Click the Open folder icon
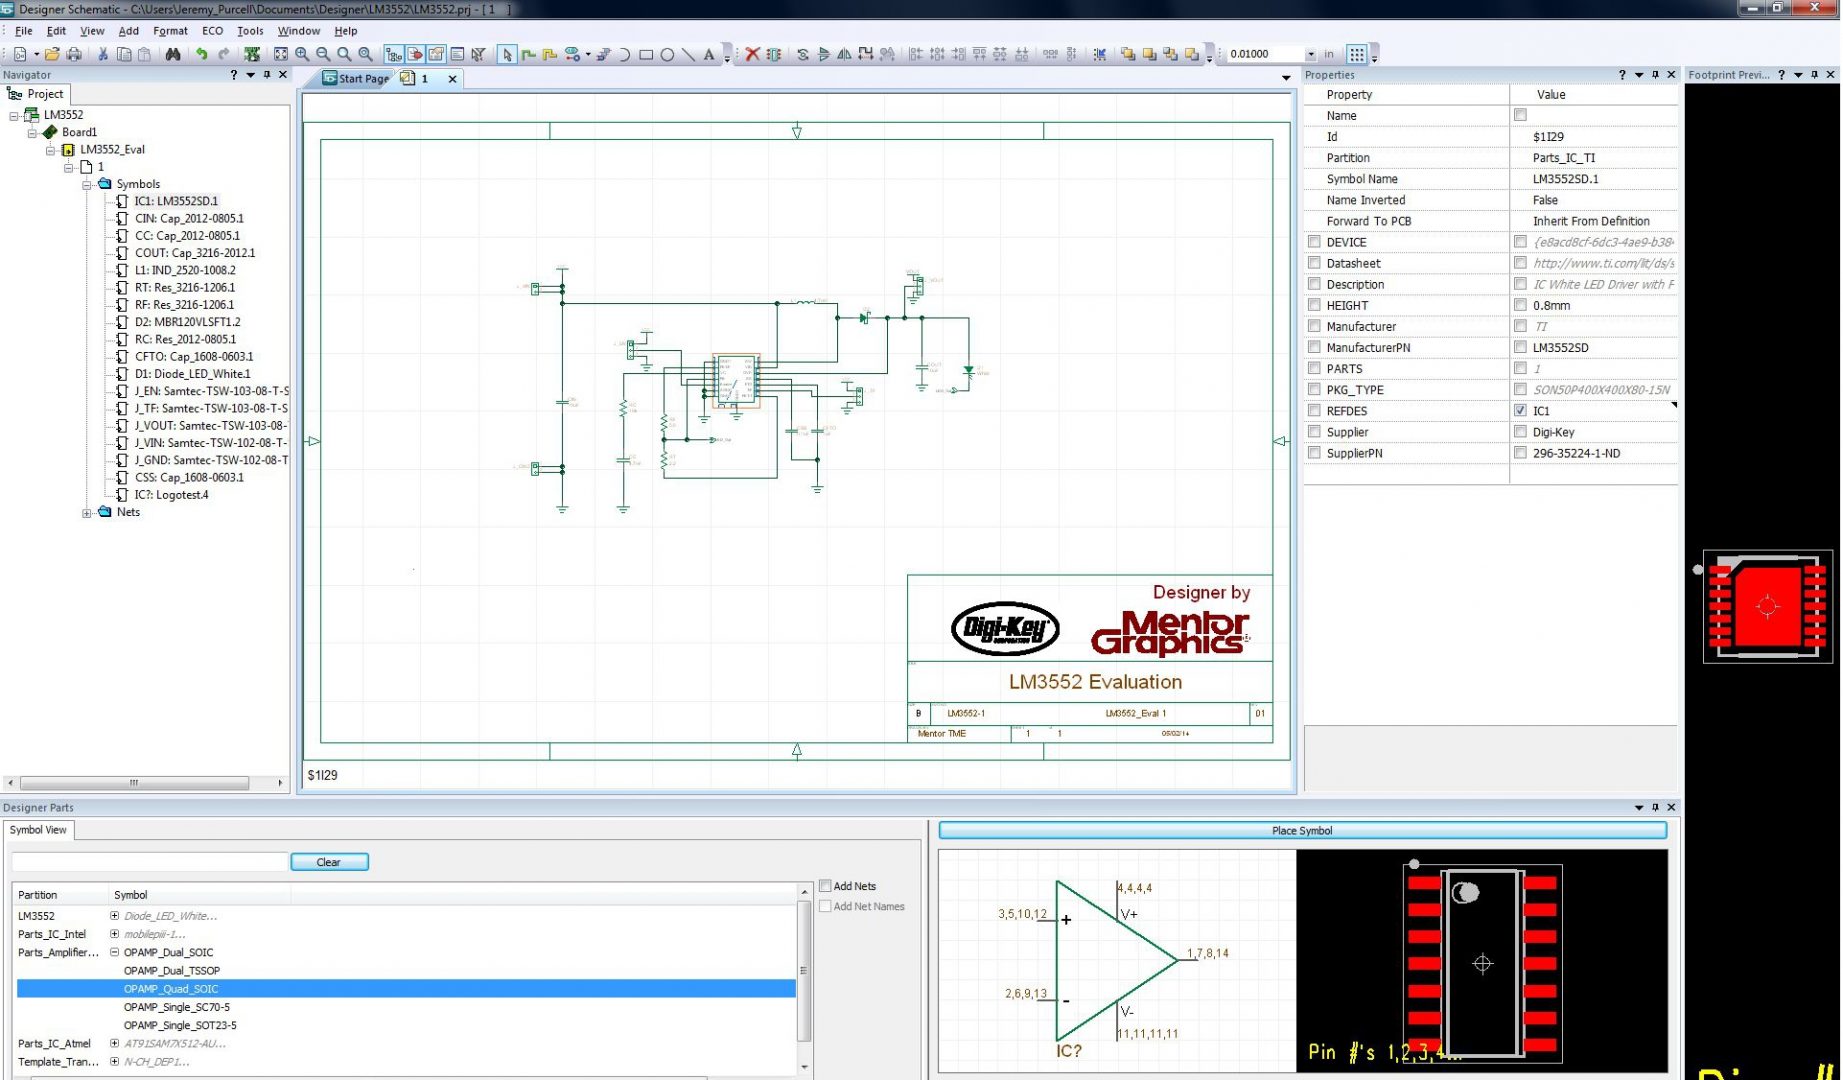 52,54
